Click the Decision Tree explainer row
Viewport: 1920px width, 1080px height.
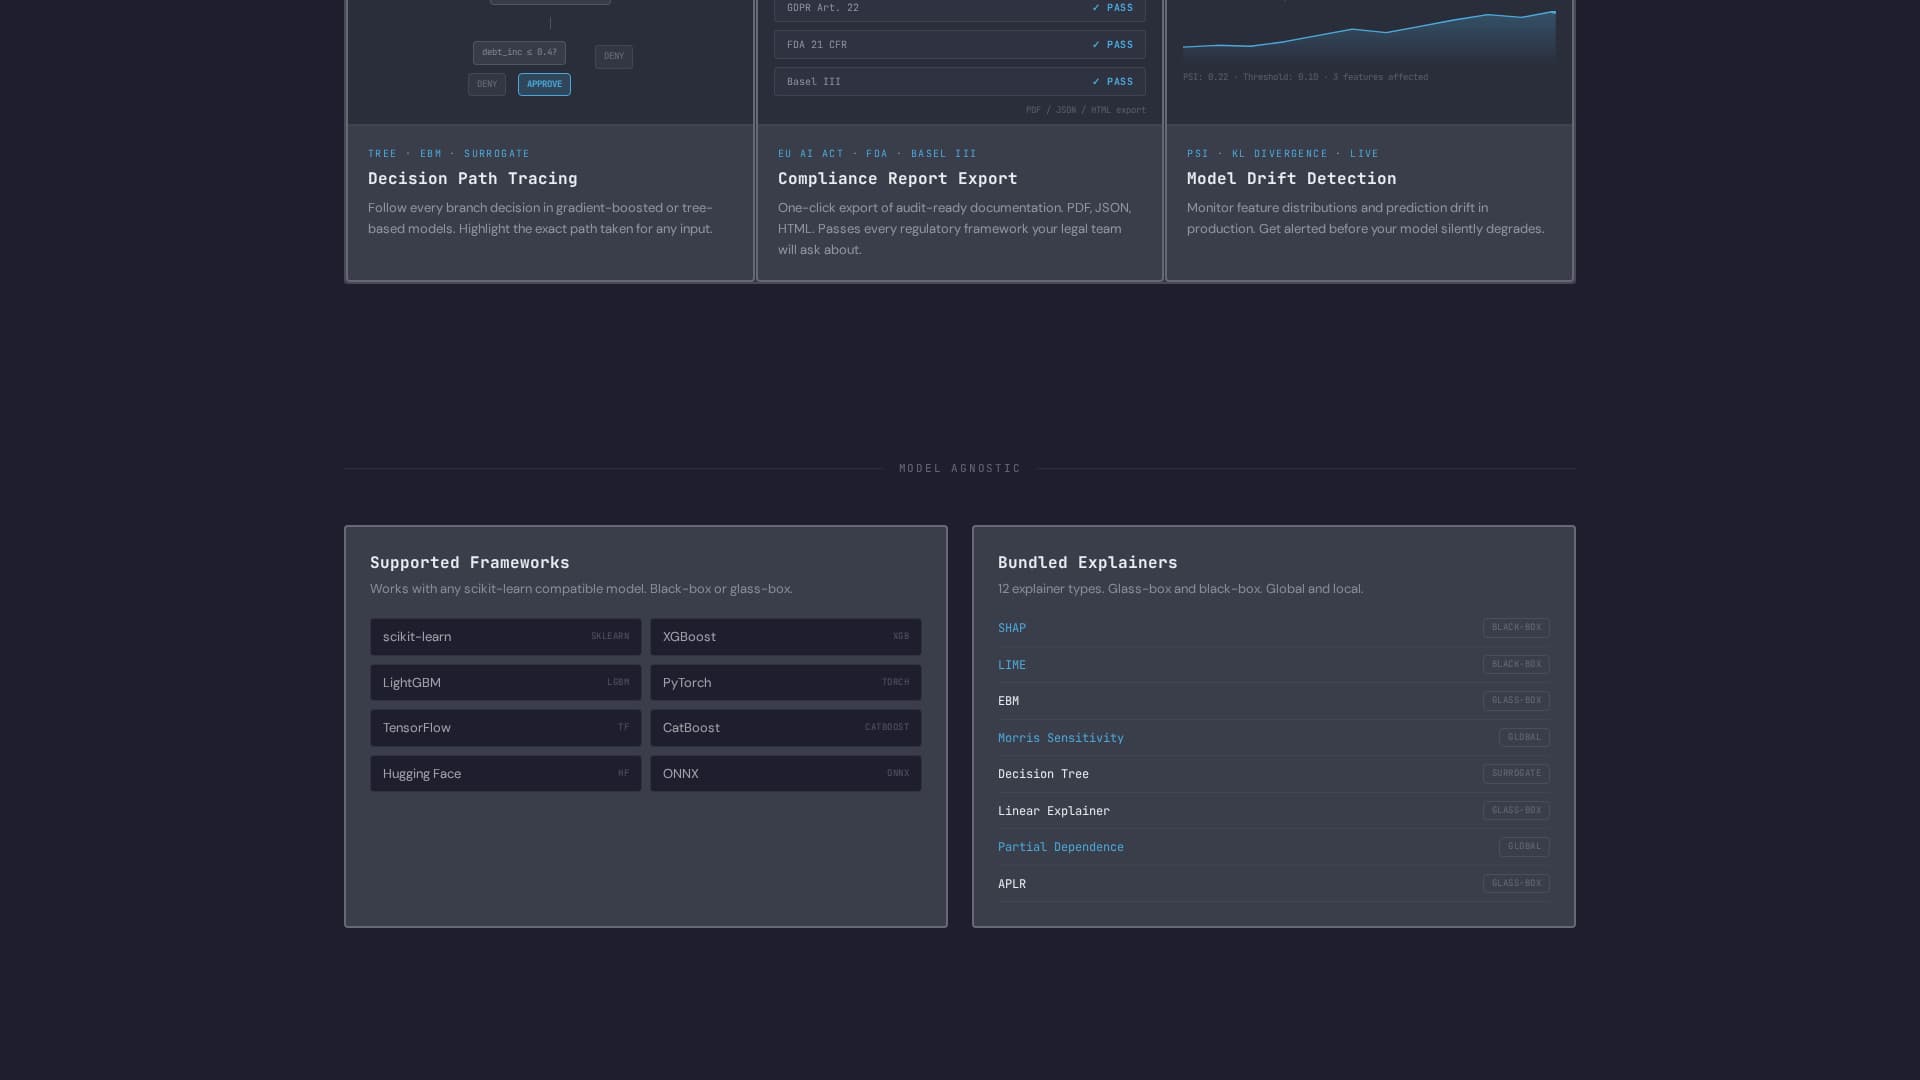tap(1274, 774)
